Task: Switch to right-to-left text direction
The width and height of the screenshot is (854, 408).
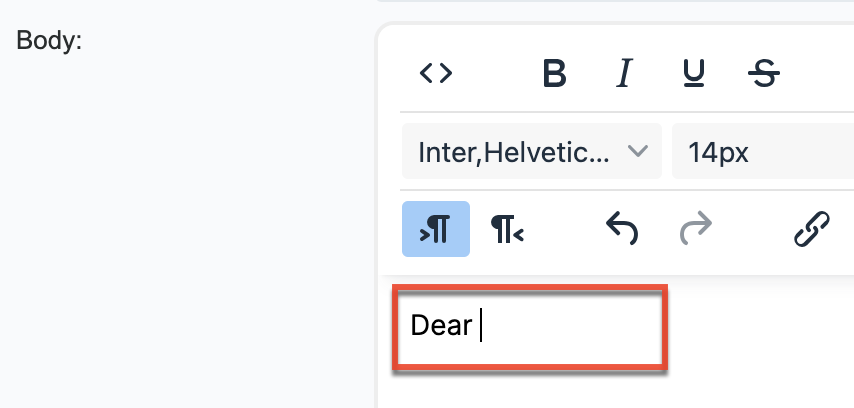Action: (x=507, y=230)
